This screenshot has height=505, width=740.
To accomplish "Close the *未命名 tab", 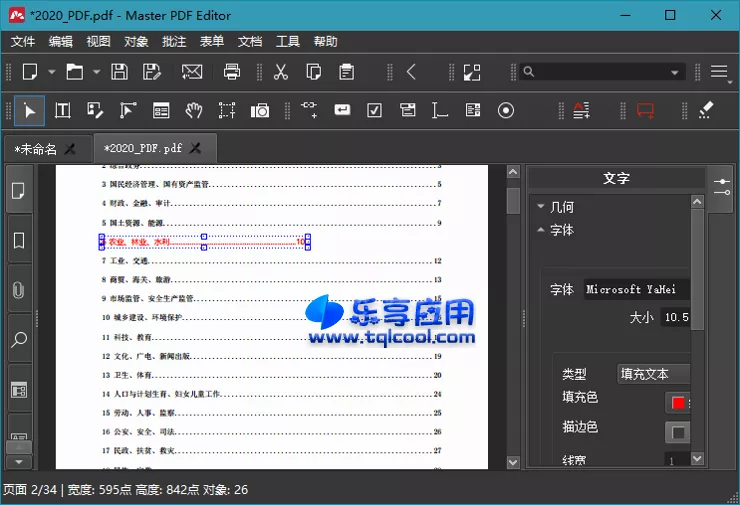I will [x=70, y=149].
